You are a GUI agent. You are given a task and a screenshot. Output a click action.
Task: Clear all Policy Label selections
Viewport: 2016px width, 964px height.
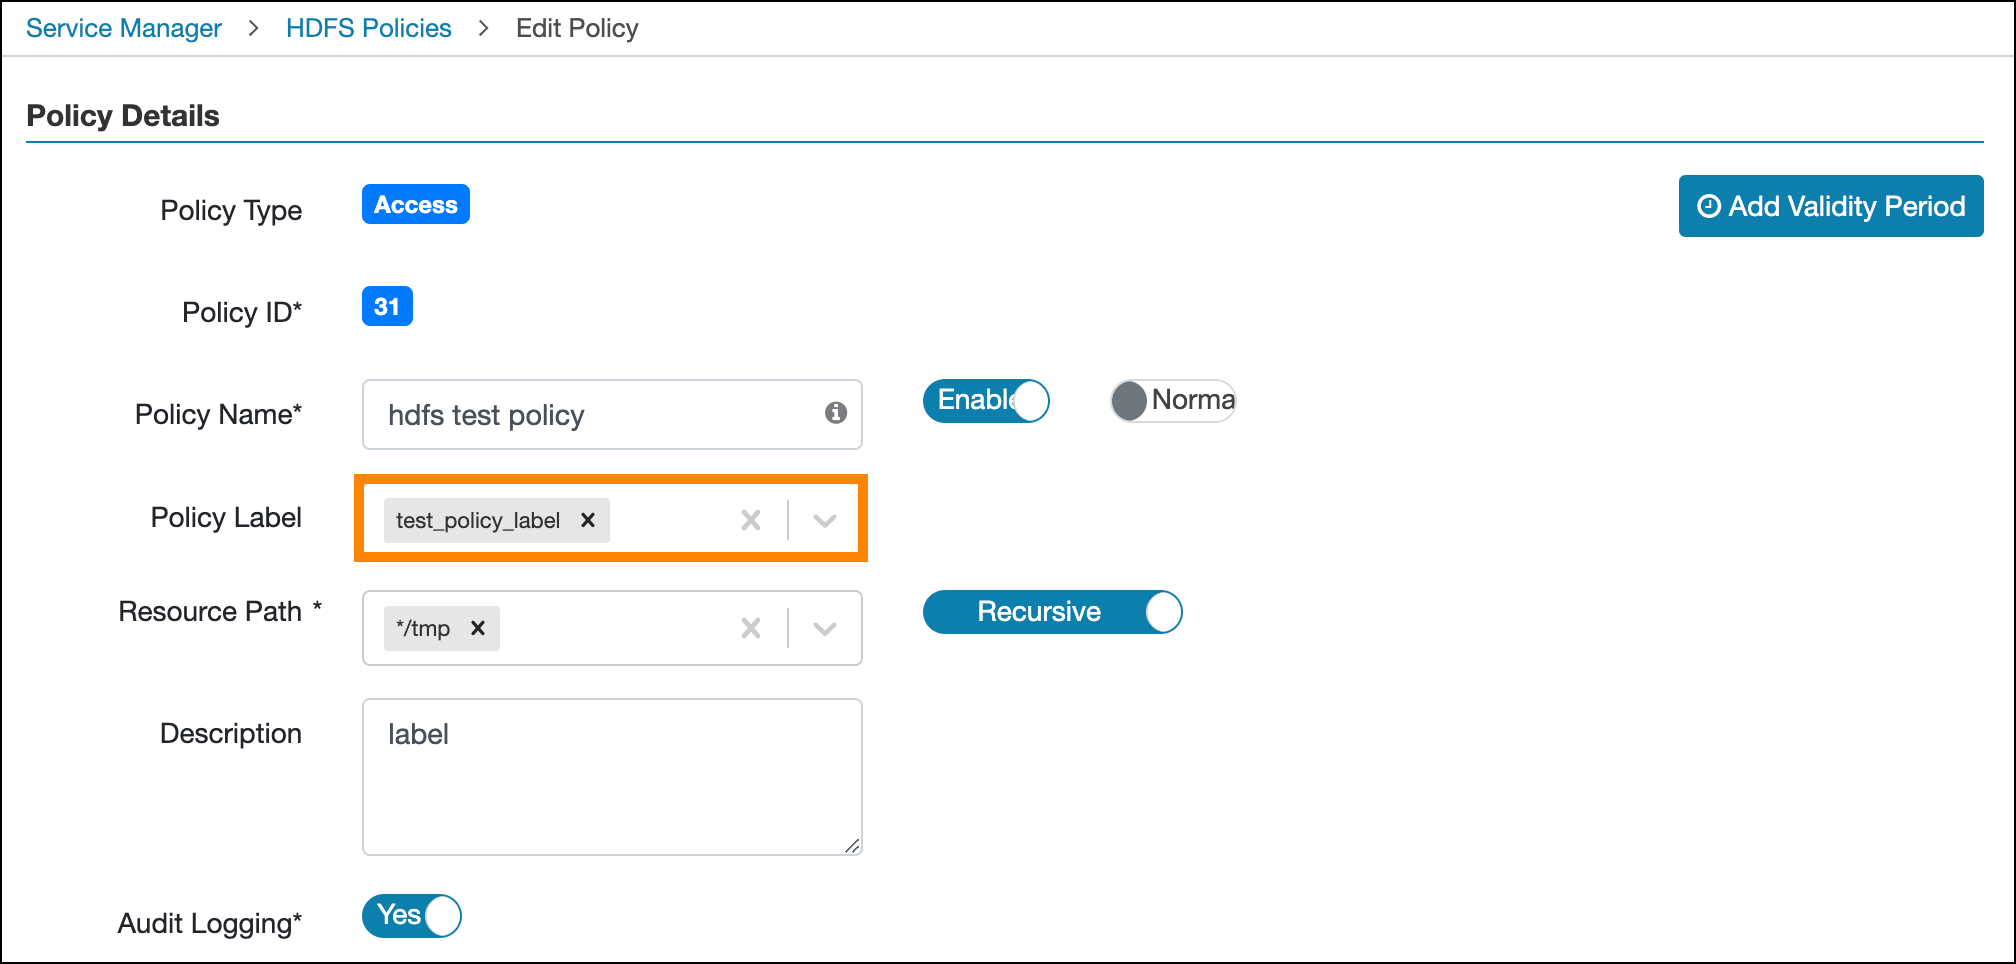[751, 520]
